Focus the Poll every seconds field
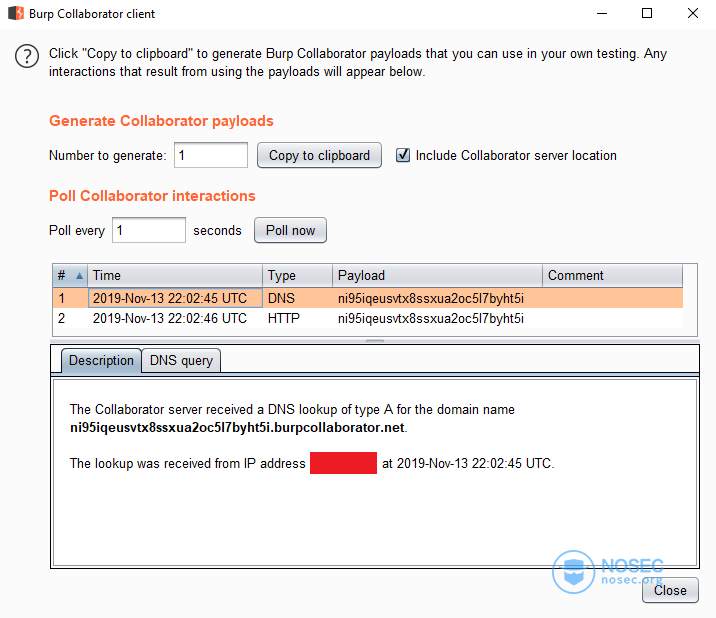Viewport: 716px width, 618px height. point(149,230)
